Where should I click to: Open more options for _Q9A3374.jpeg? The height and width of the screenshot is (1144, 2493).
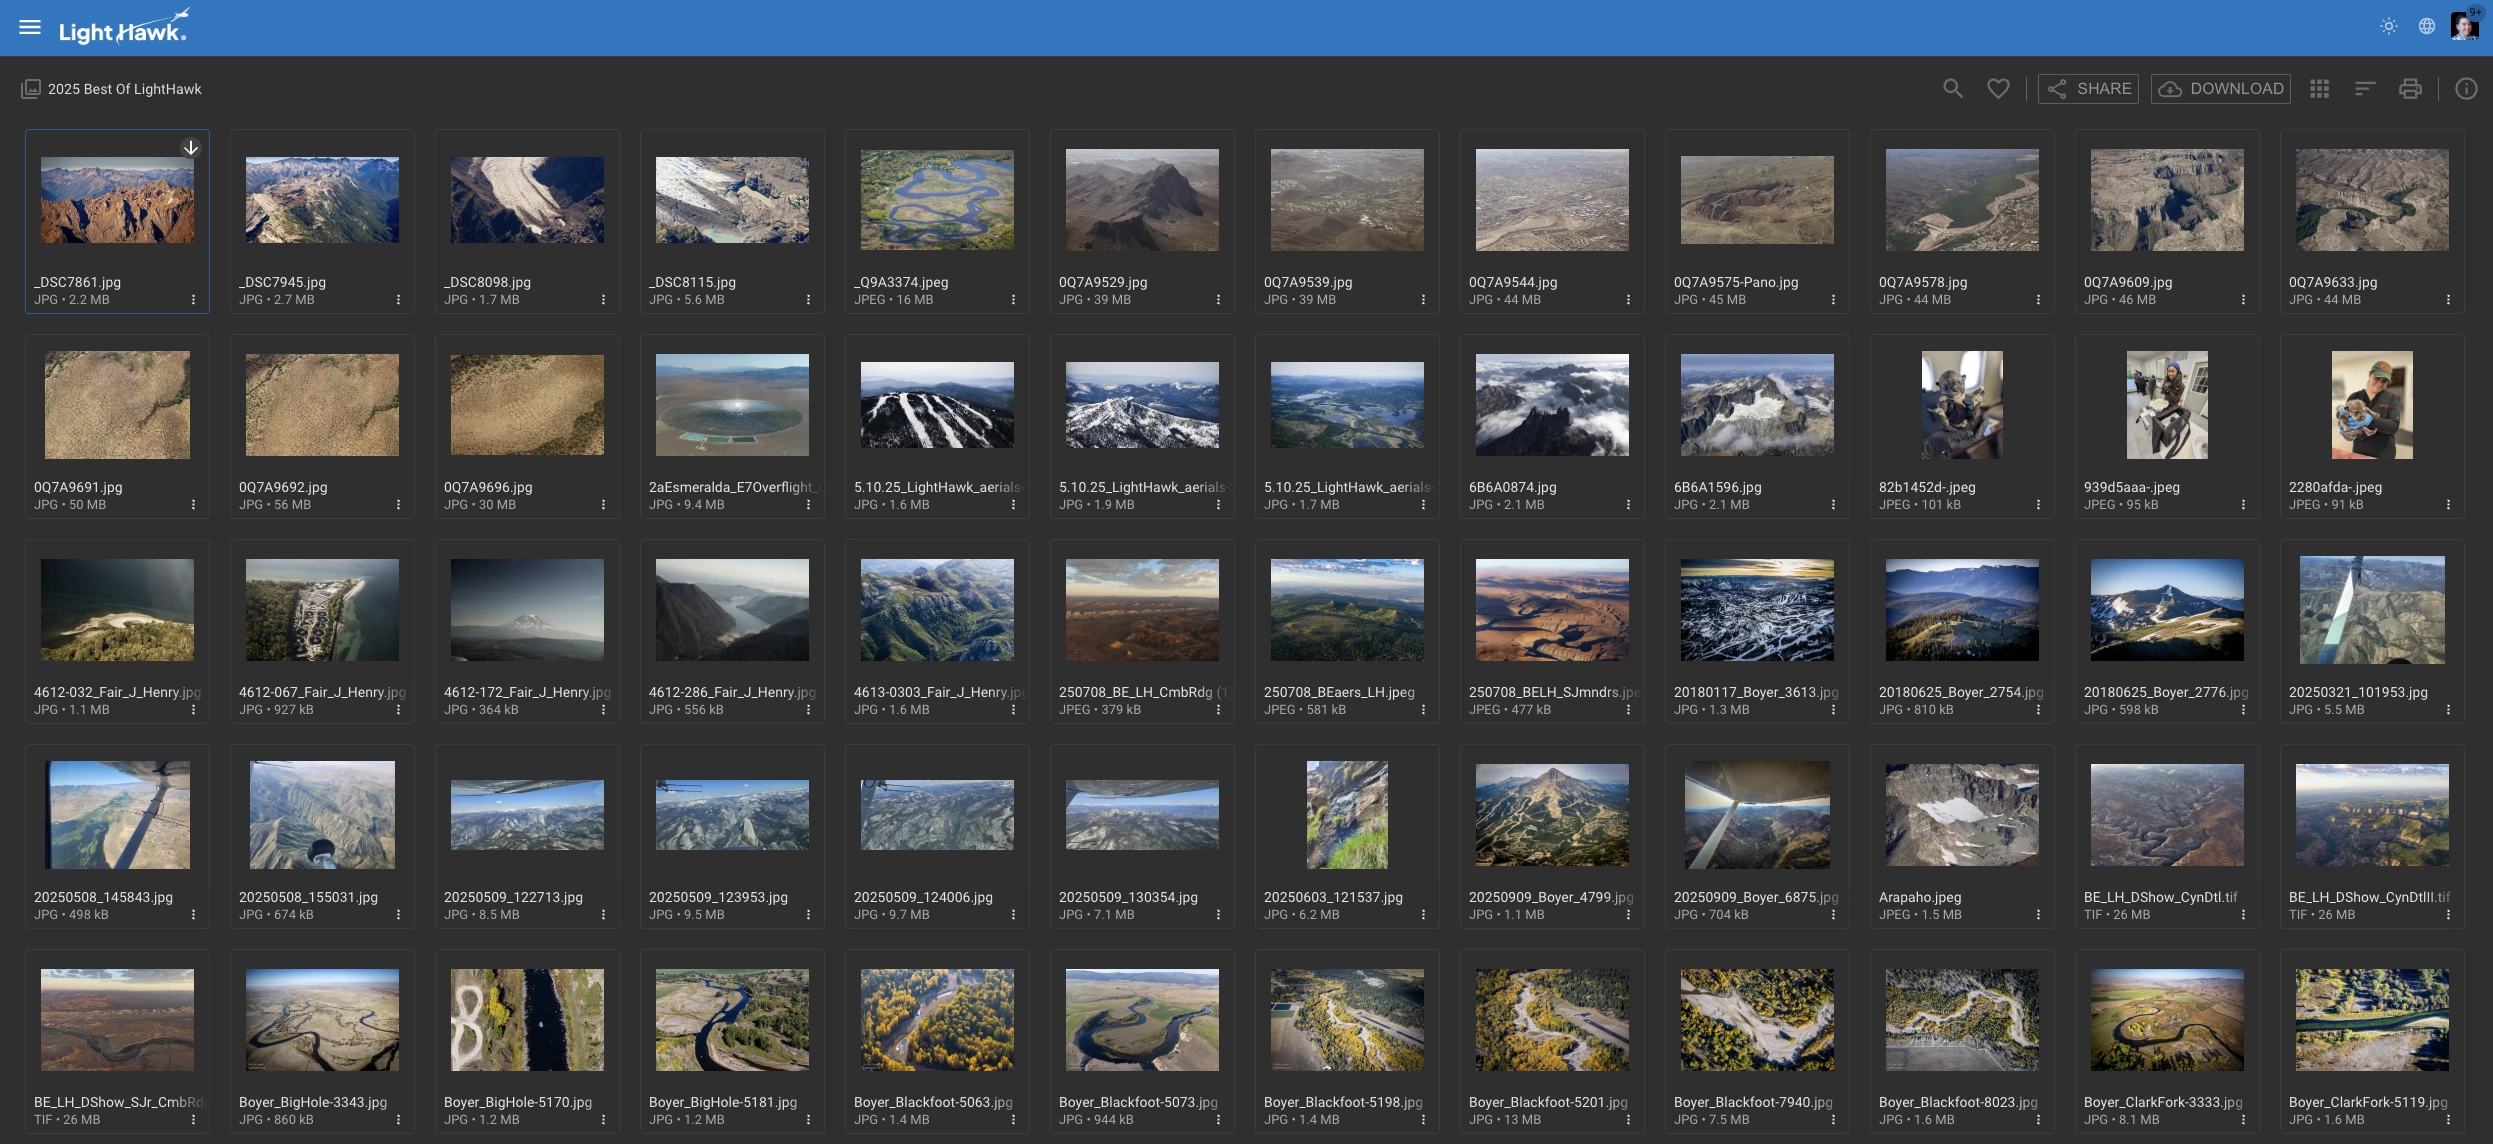(1013, 300)
